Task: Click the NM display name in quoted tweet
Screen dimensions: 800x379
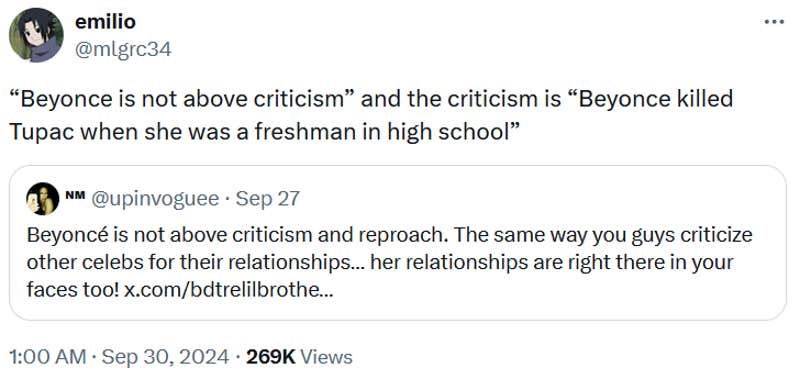Action: point(75,194)
